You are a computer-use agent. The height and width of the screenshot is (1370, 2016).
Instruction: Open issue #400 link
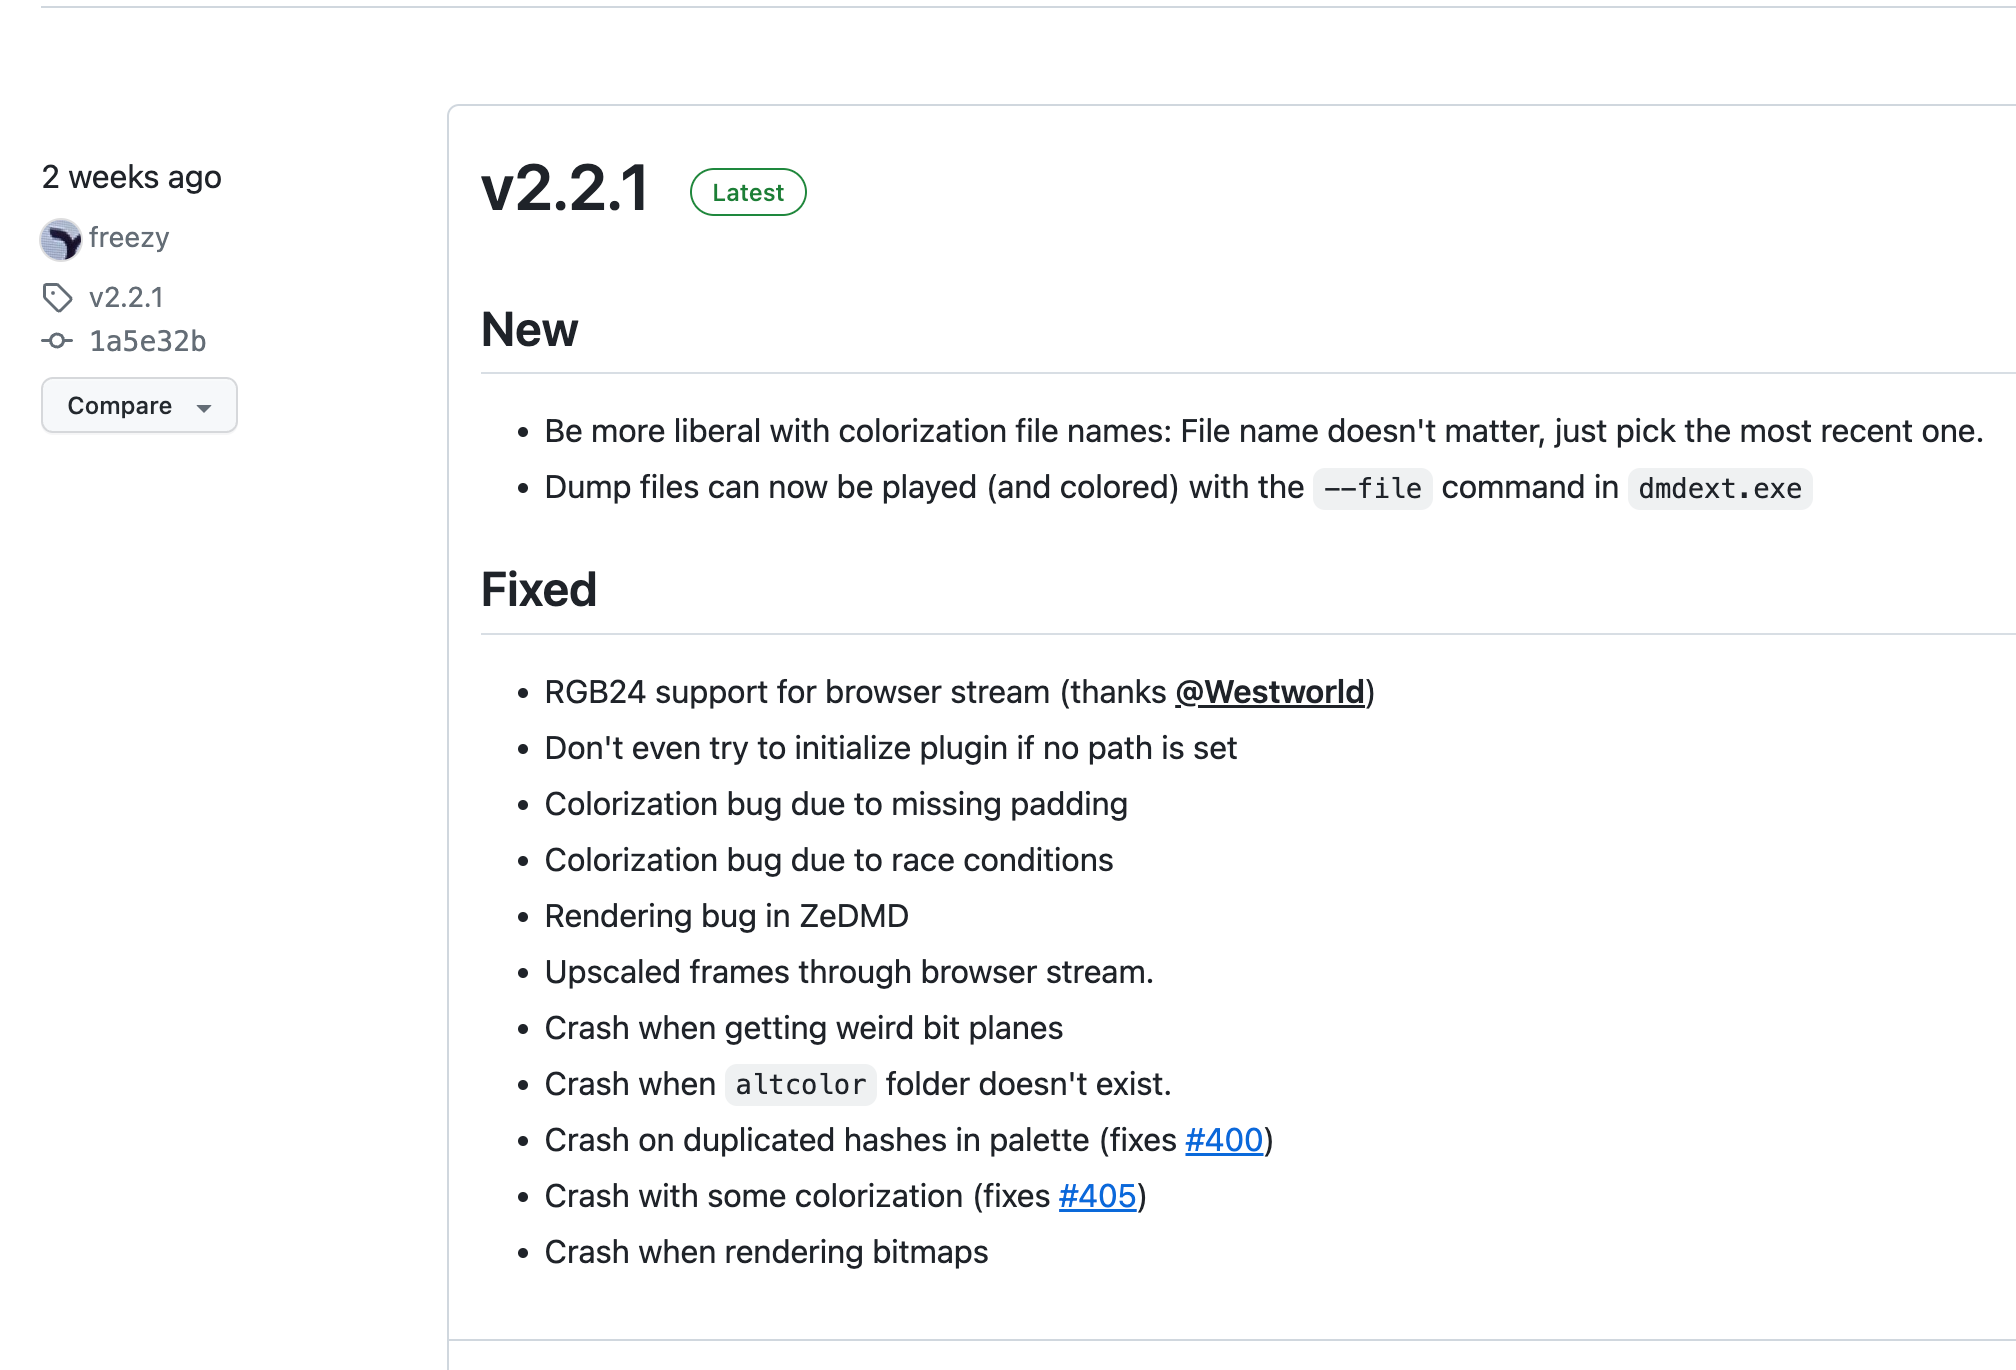(1224, 1140)
